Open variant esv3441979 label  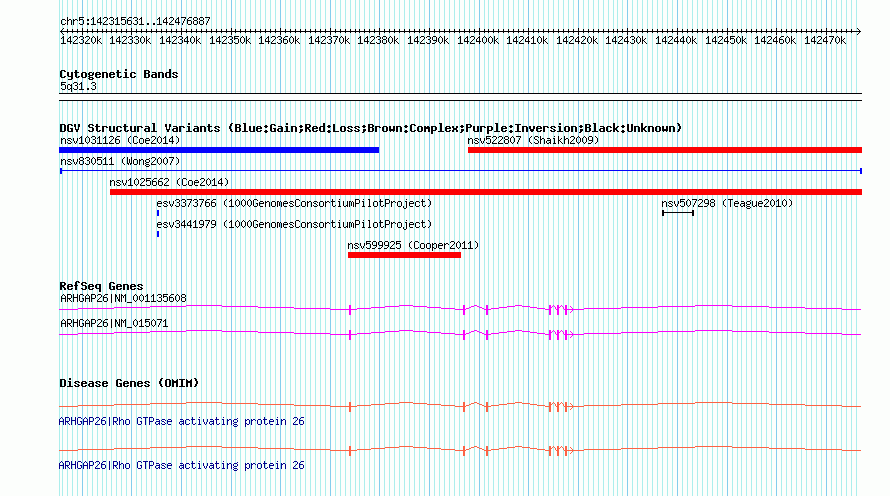pos(294,224)
